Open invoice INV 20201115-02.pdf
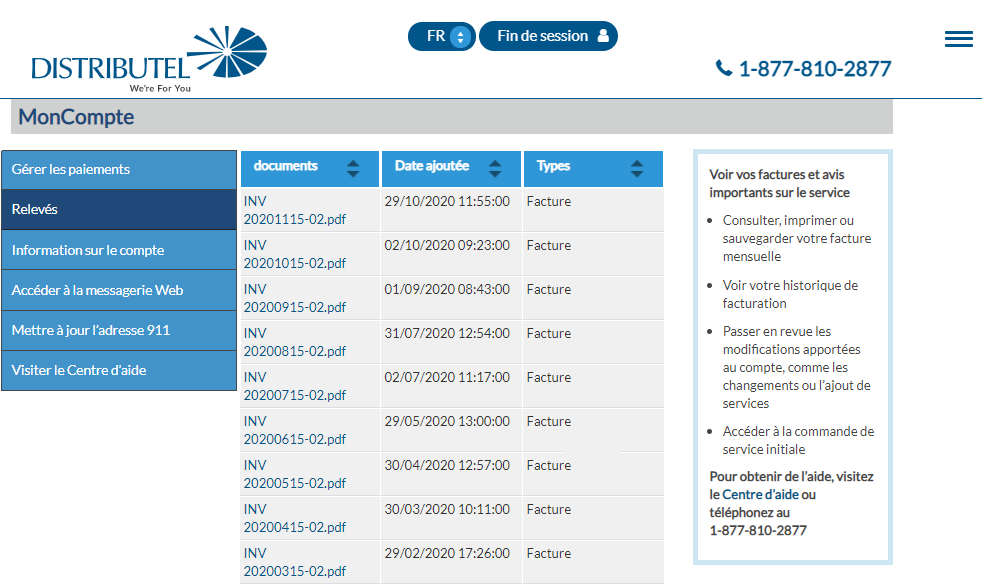 (x=290, y=209)
